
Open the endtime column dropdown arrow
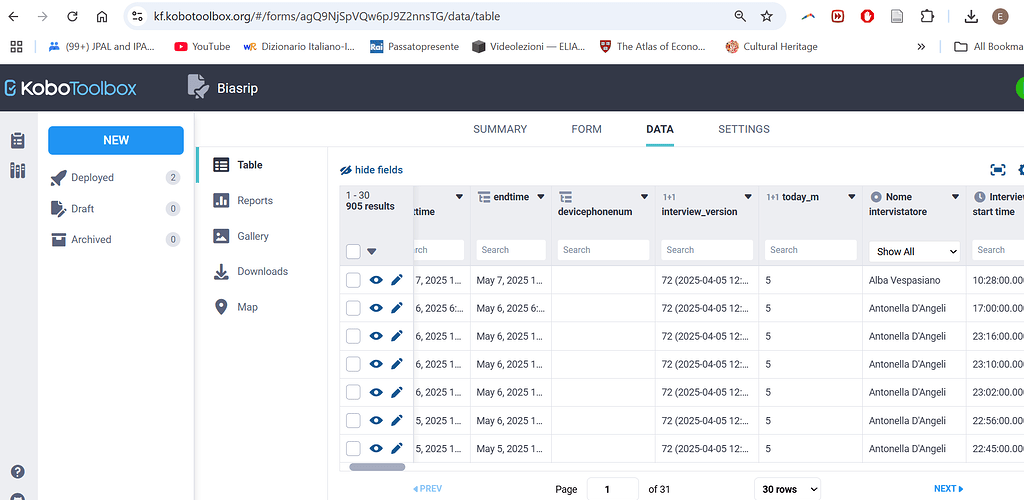click(x=541, y=197)
